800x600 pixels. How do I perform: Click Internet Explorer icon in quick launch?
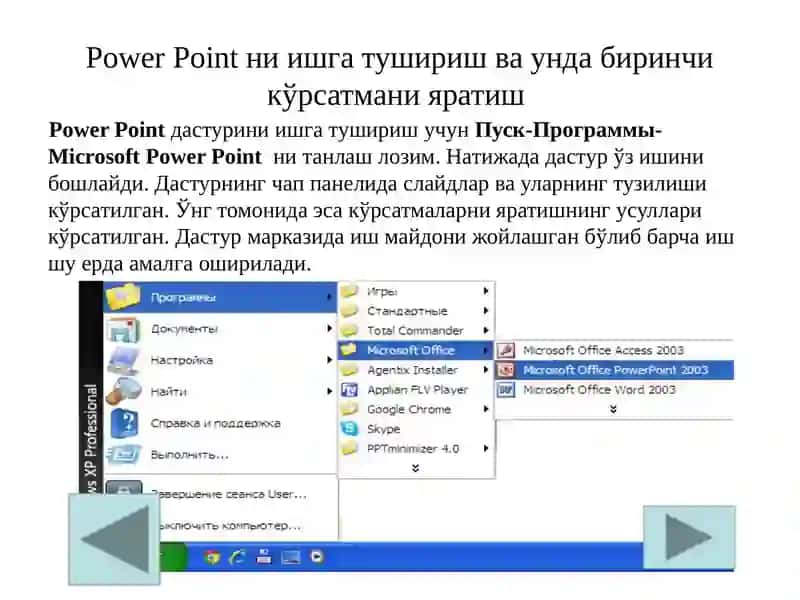pos(237,557)
